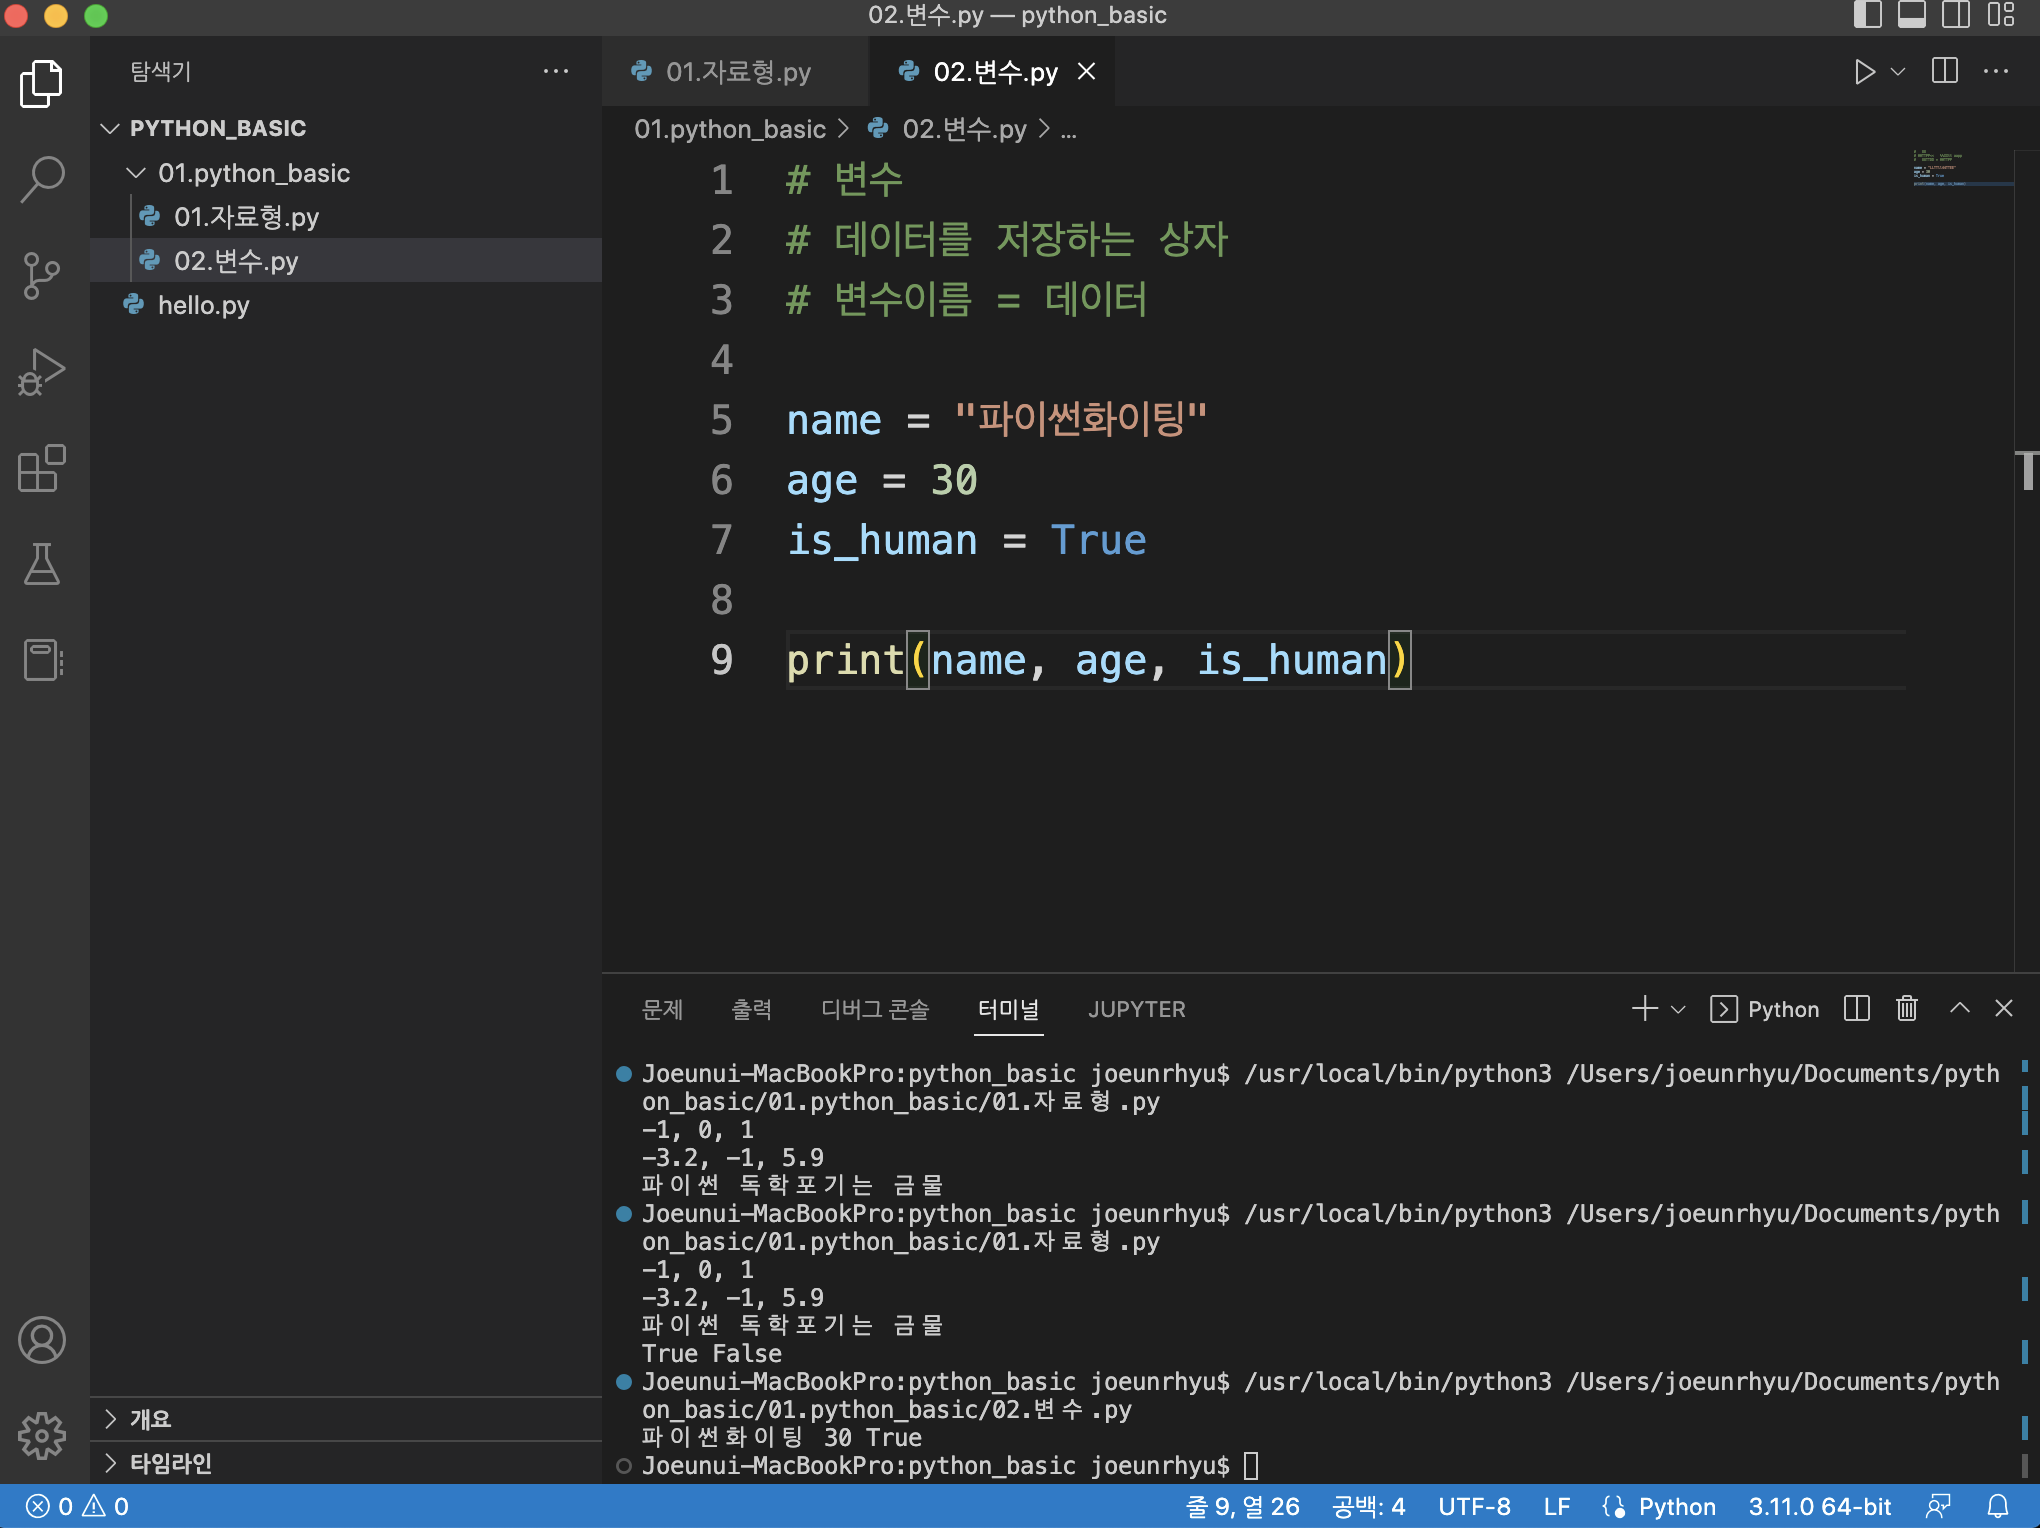Select 02.변수.py in the file explorer
This screenshot has height=1528, width=2040.
coord(236,261)
